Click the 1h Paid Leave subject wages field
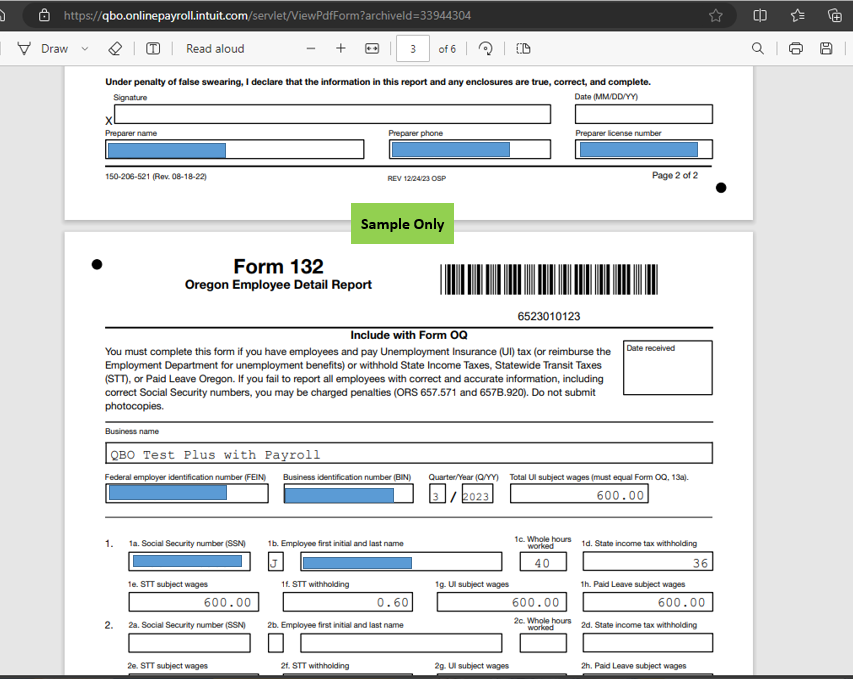 [x=647, y=602]
